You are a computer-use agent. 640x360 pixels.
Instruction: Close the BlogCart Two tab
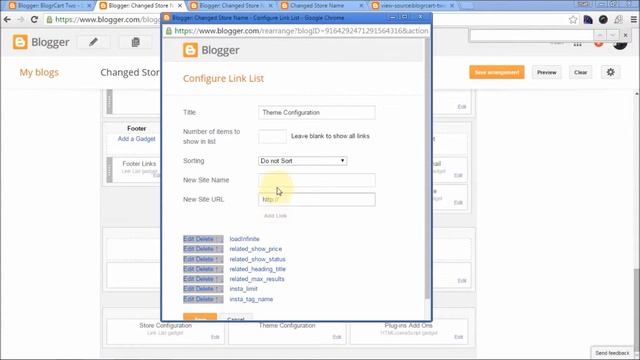pos(89,6)
